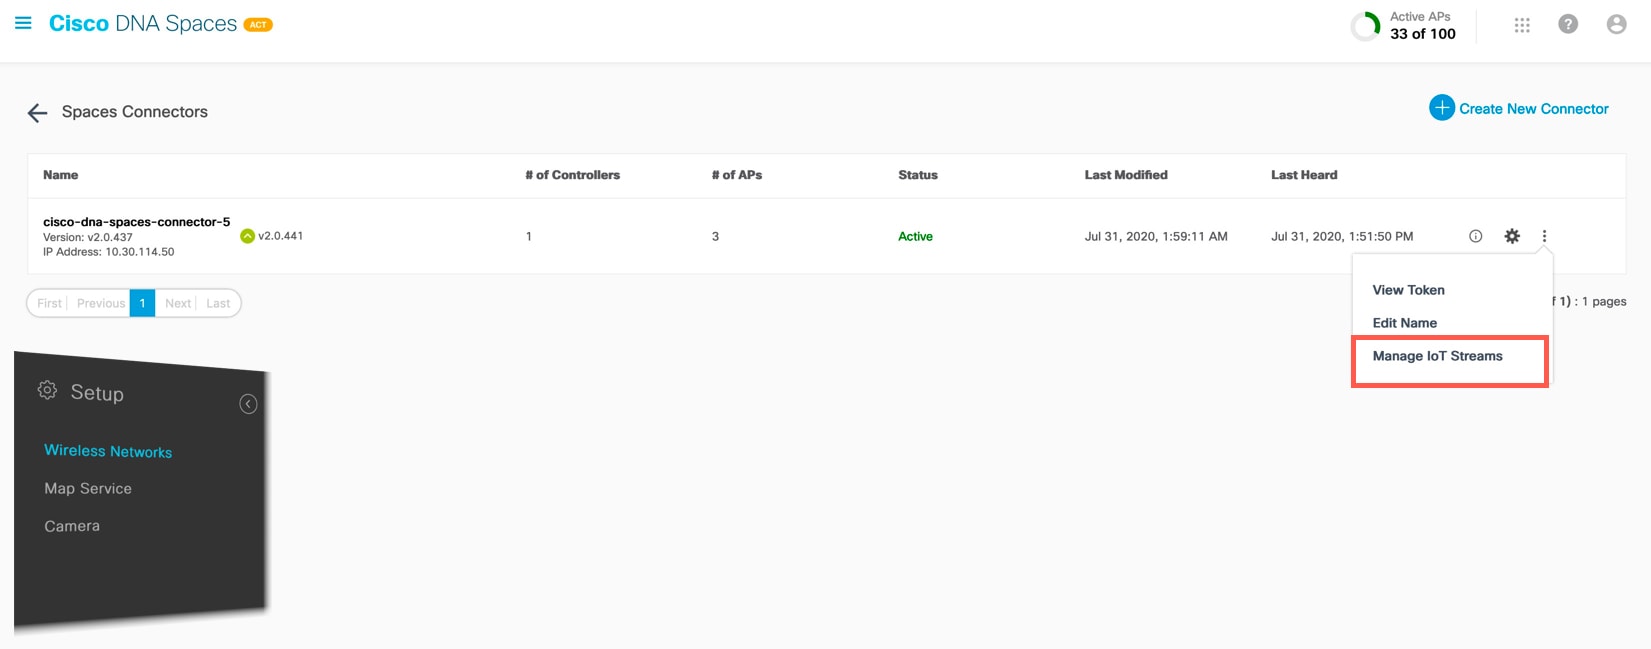
Task: Click the 33 of 100 Active APs count
Action: click(1423, 34)
